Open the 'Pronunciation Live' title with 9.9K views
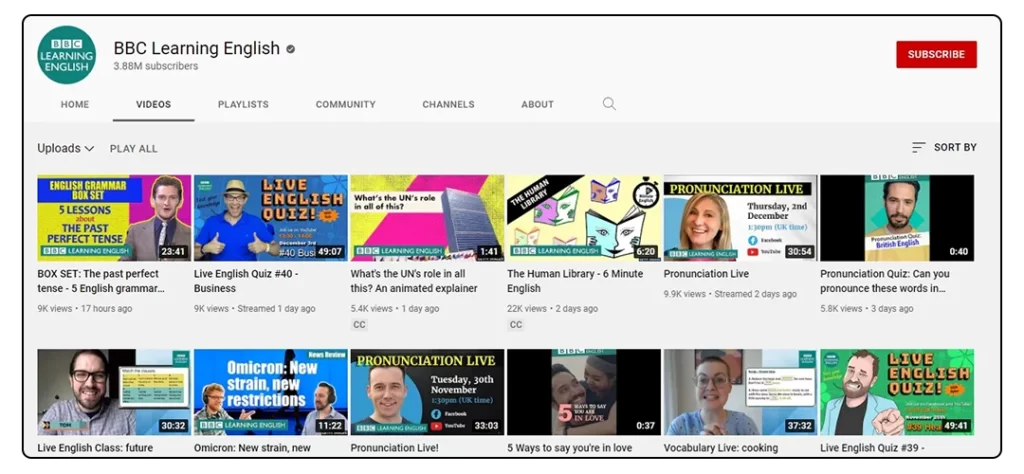 click(706, 274)
